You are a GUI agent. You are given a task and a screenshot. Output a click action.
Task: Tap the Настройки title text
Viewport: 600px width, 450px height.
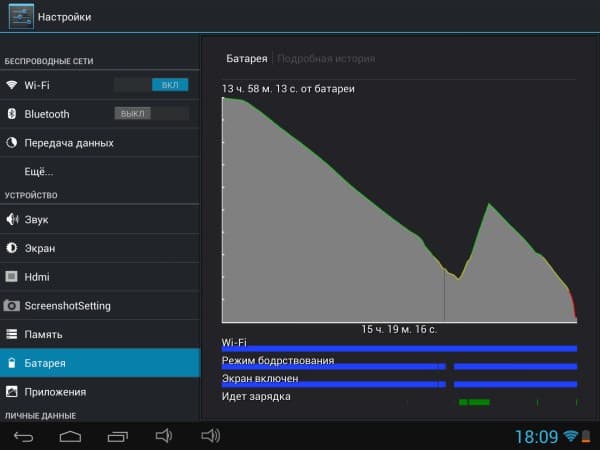click(64, 17)
